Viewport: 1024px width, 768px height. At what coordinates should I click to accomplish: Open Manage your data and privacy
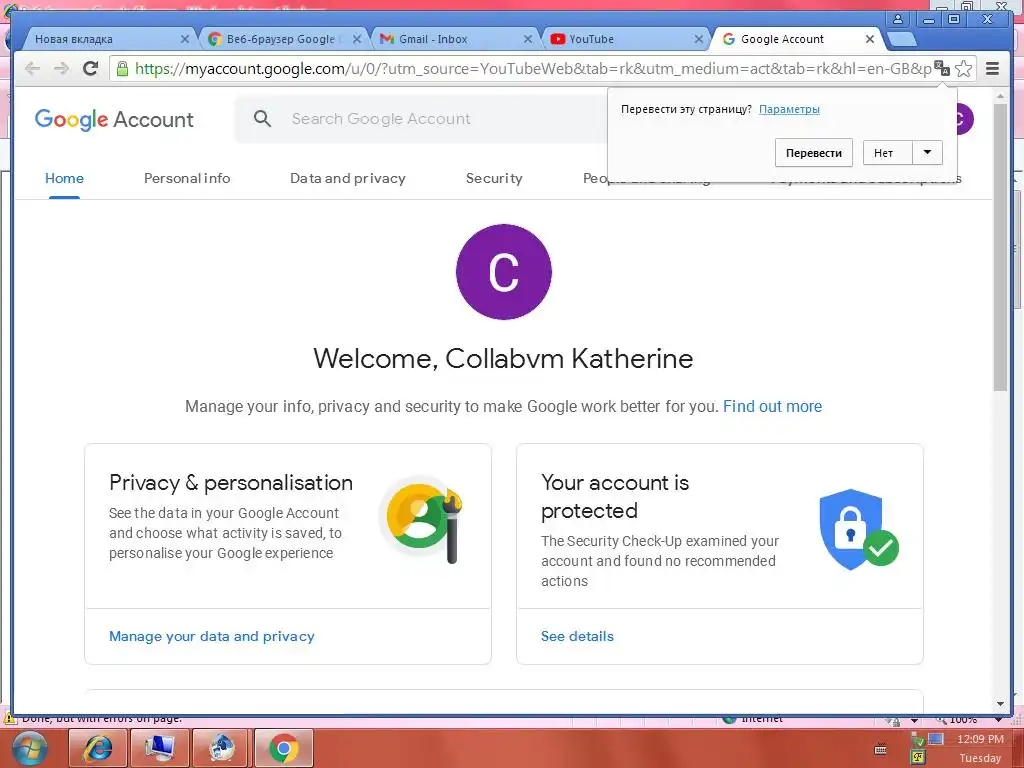tap(212, 636)
